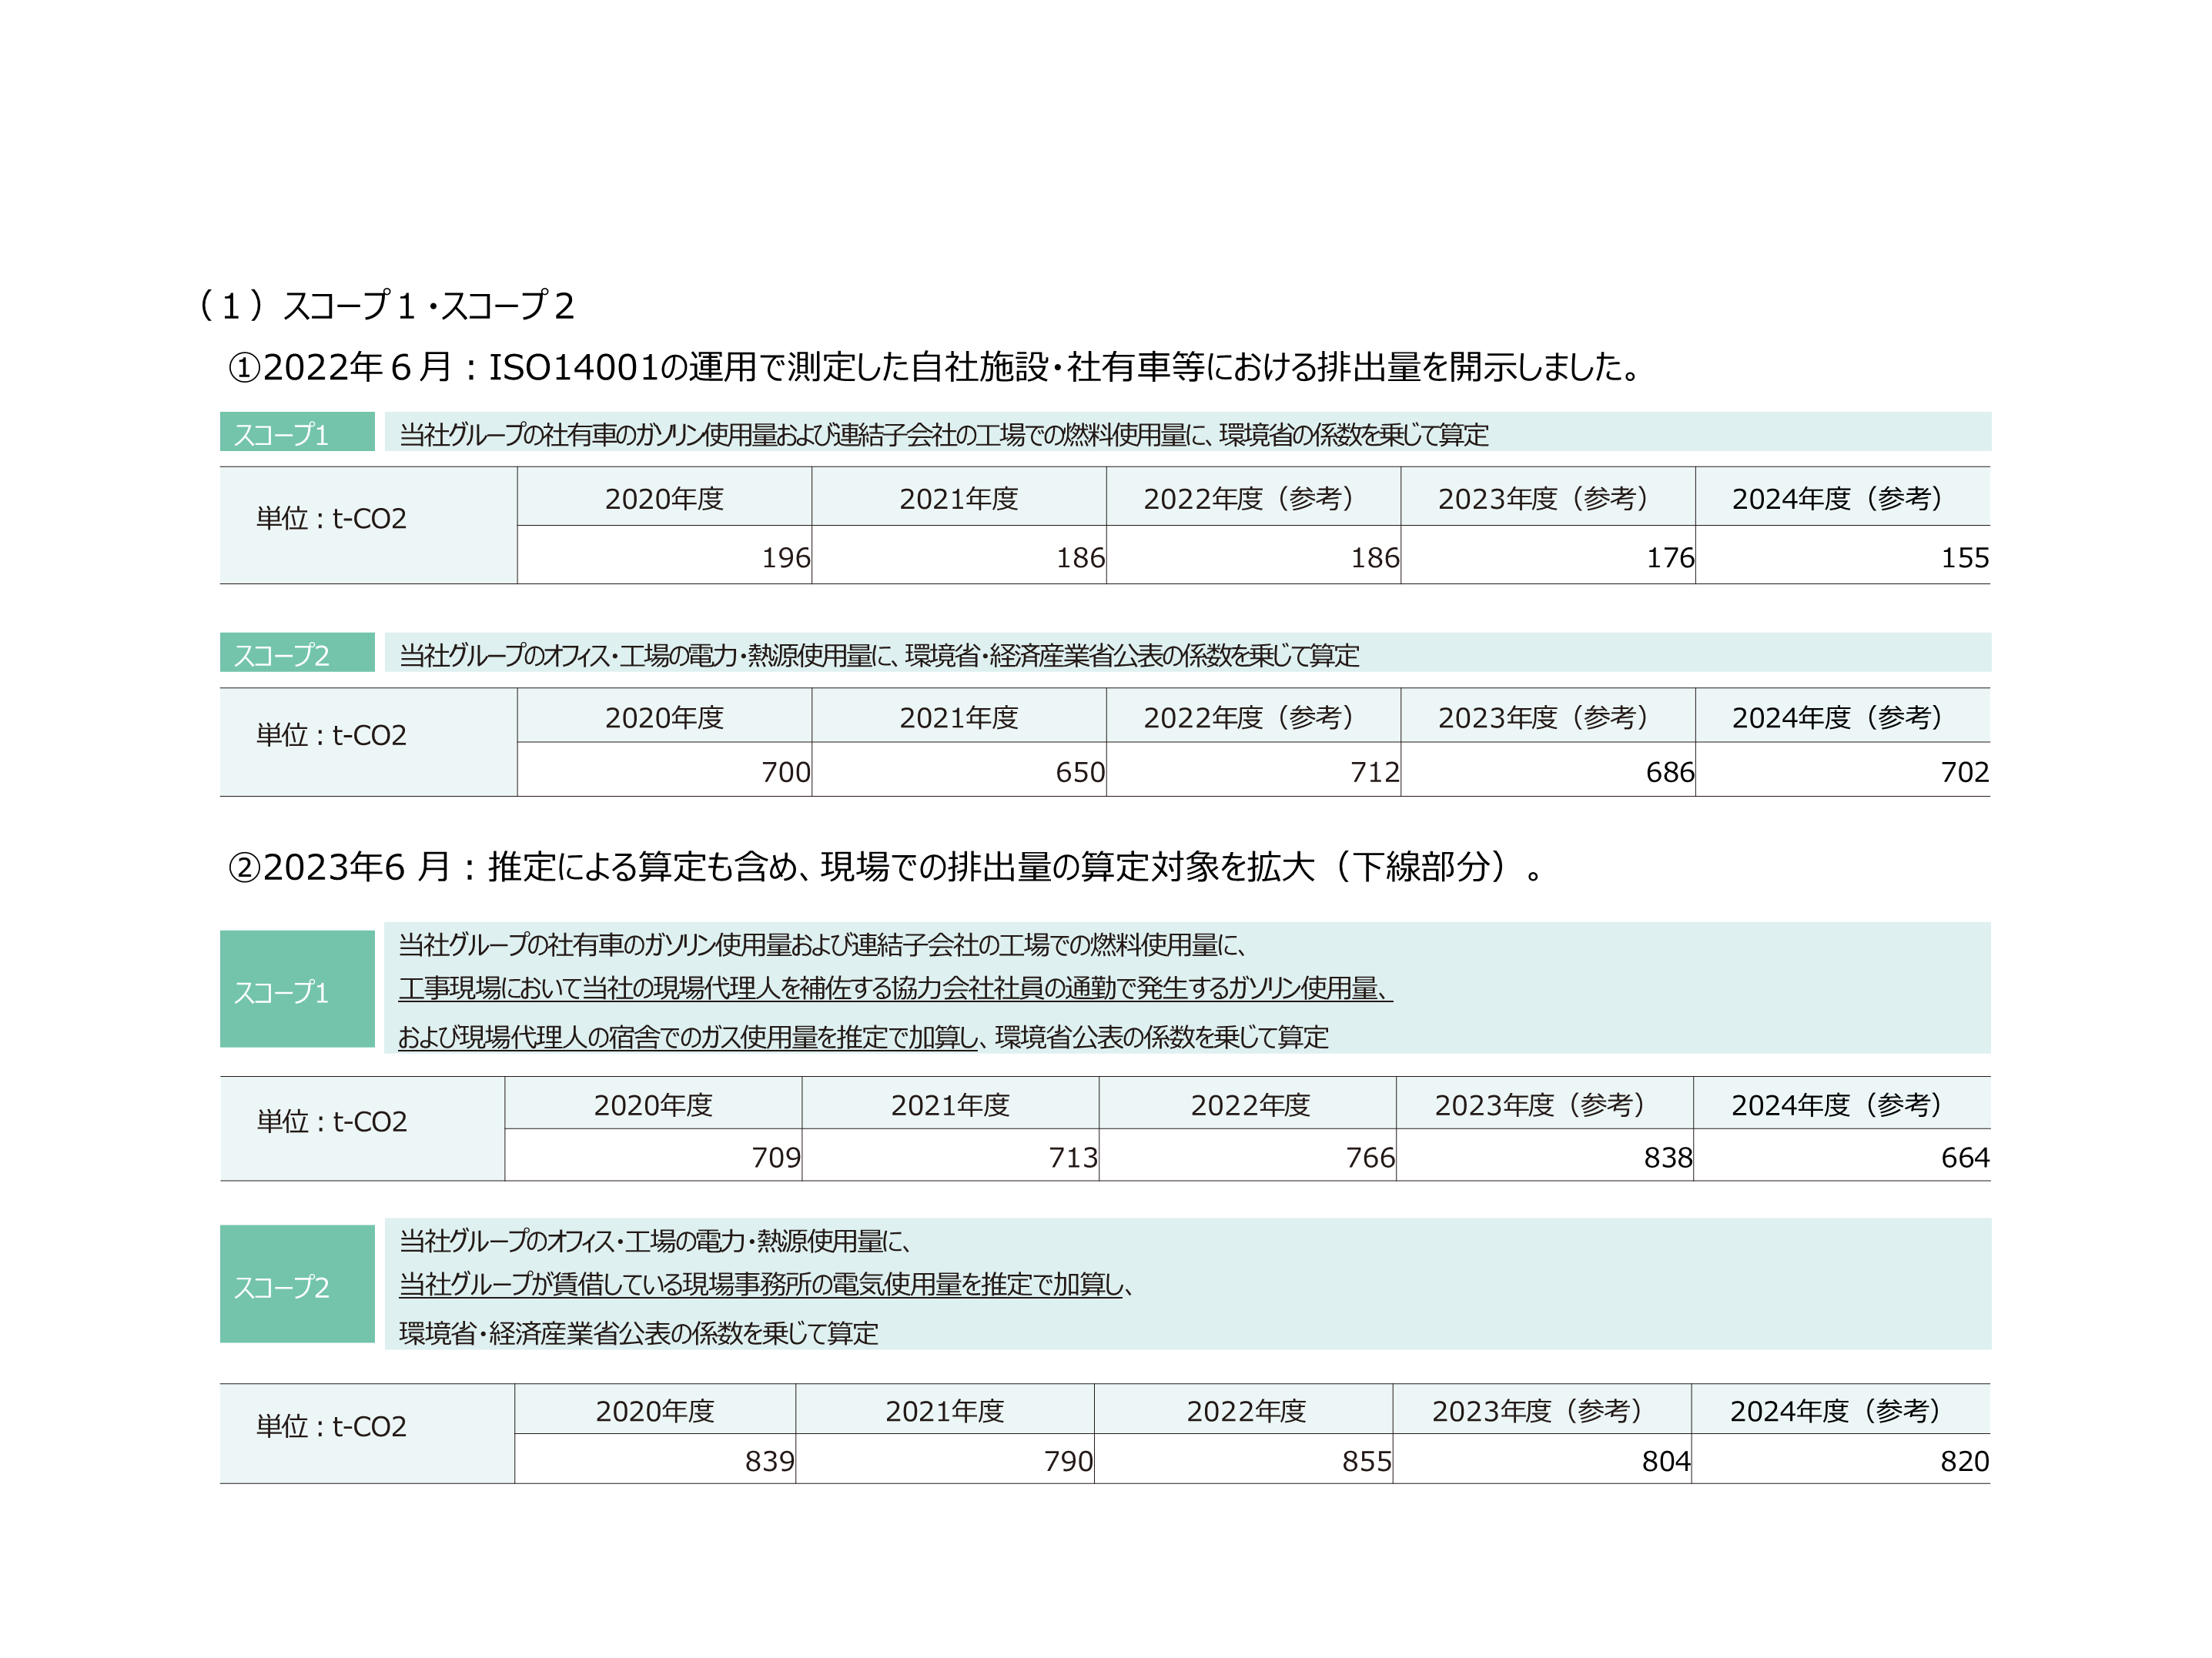Select the value 838
This screenshot has height=1658, width=2212.
point(1668,1158)
